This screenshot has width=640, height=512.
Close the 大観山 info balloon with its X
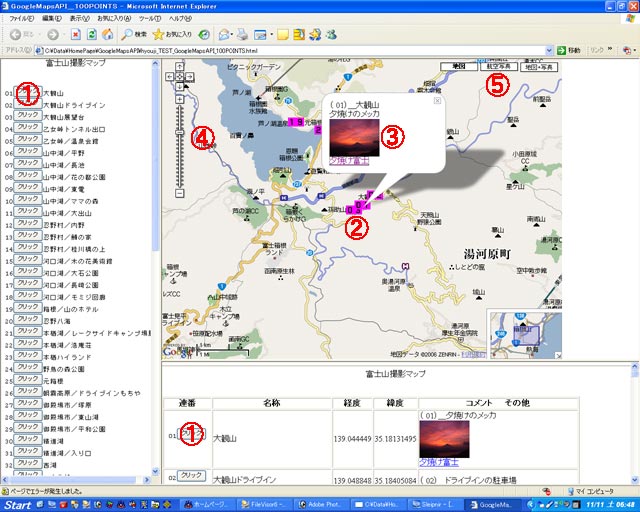[x=437, y=100]
